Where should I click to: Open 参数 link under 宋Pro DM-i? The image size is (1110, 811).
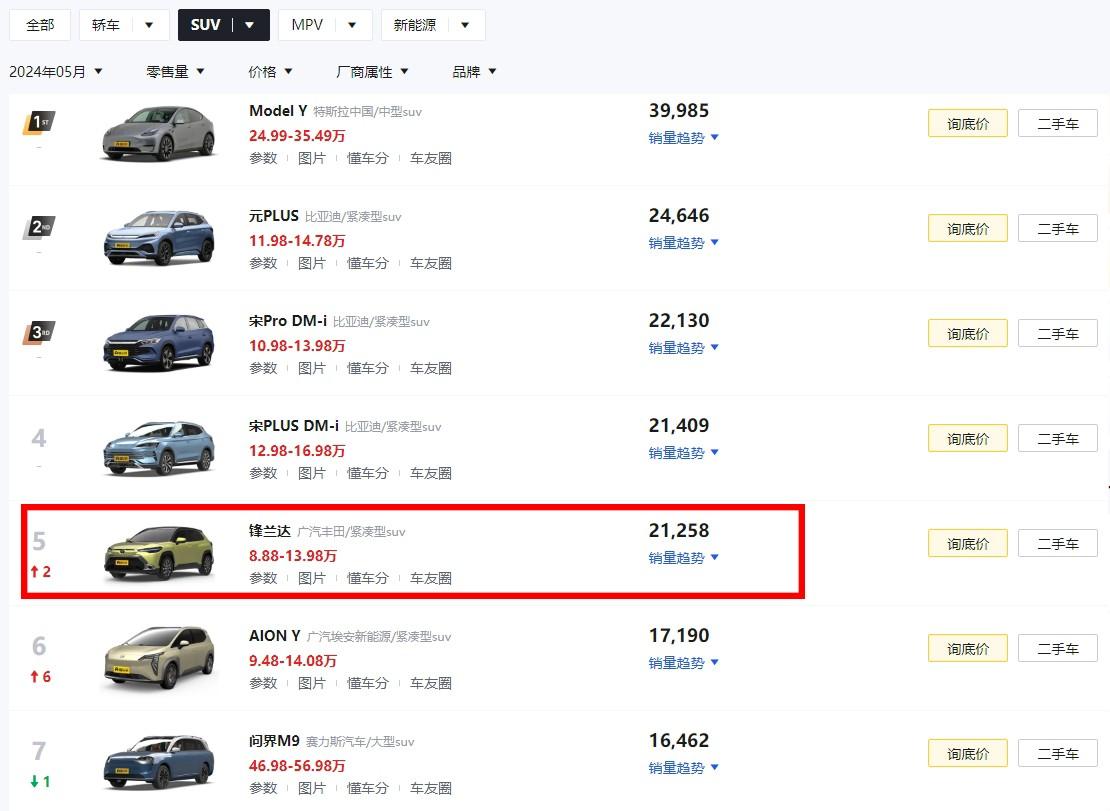[263, 368]
